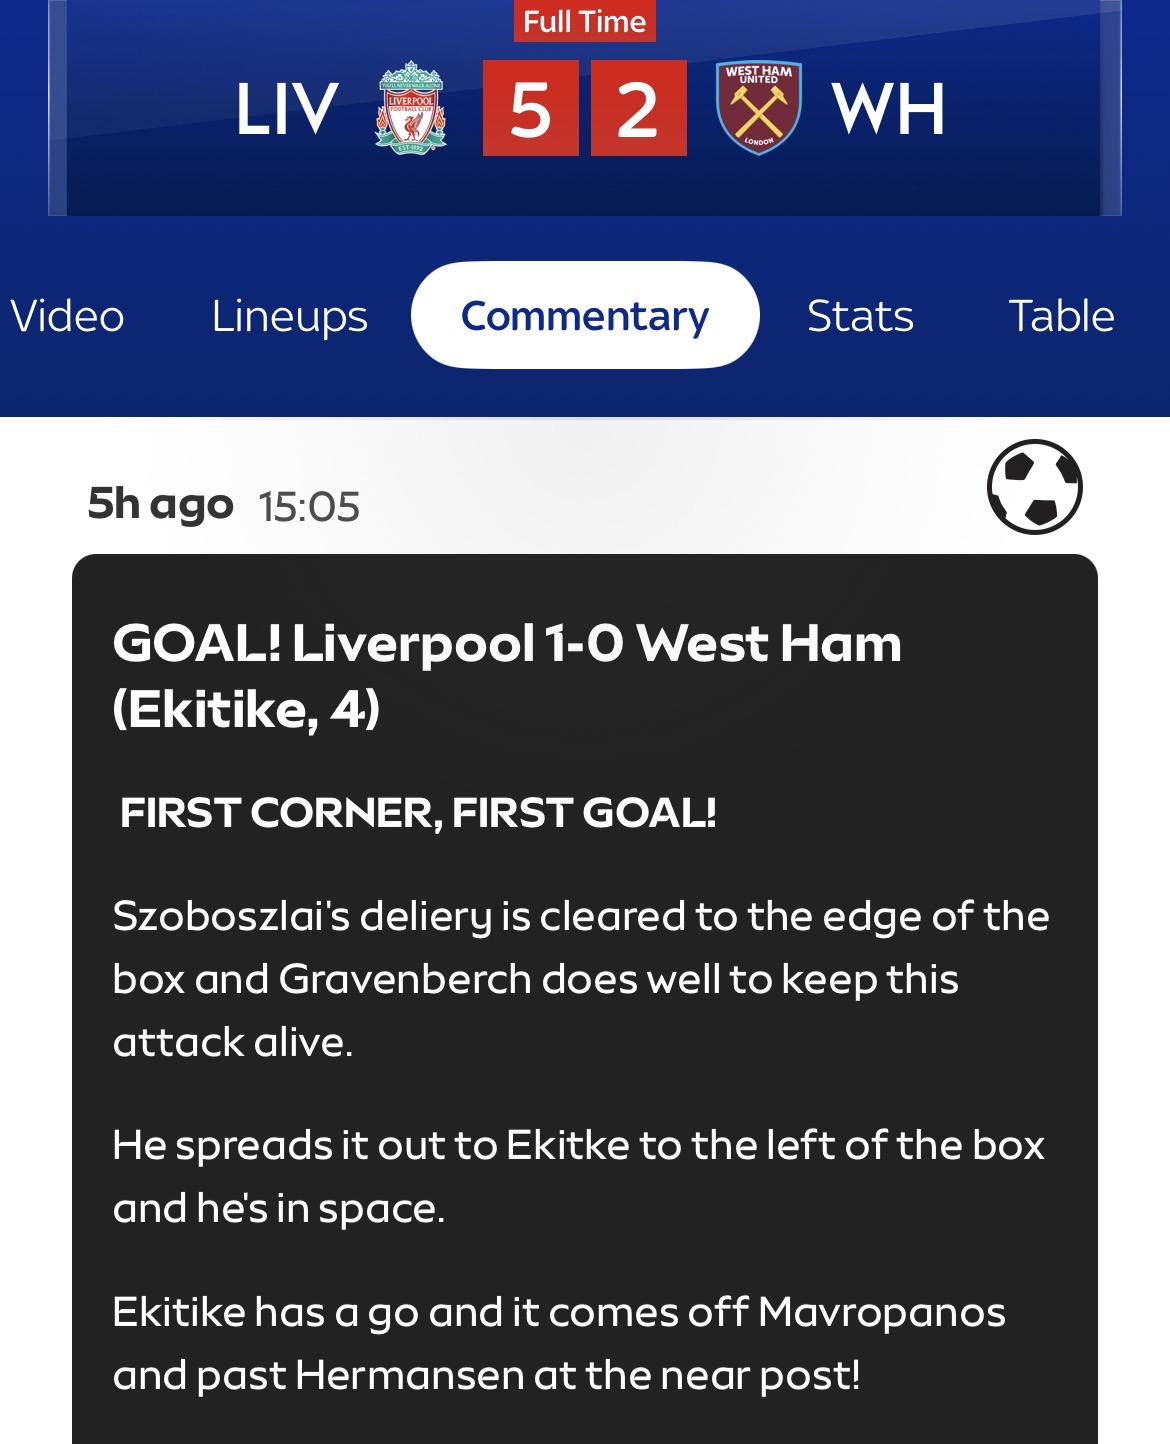Tap the 'He spreads it out' paragraph

click(578, 1176)
